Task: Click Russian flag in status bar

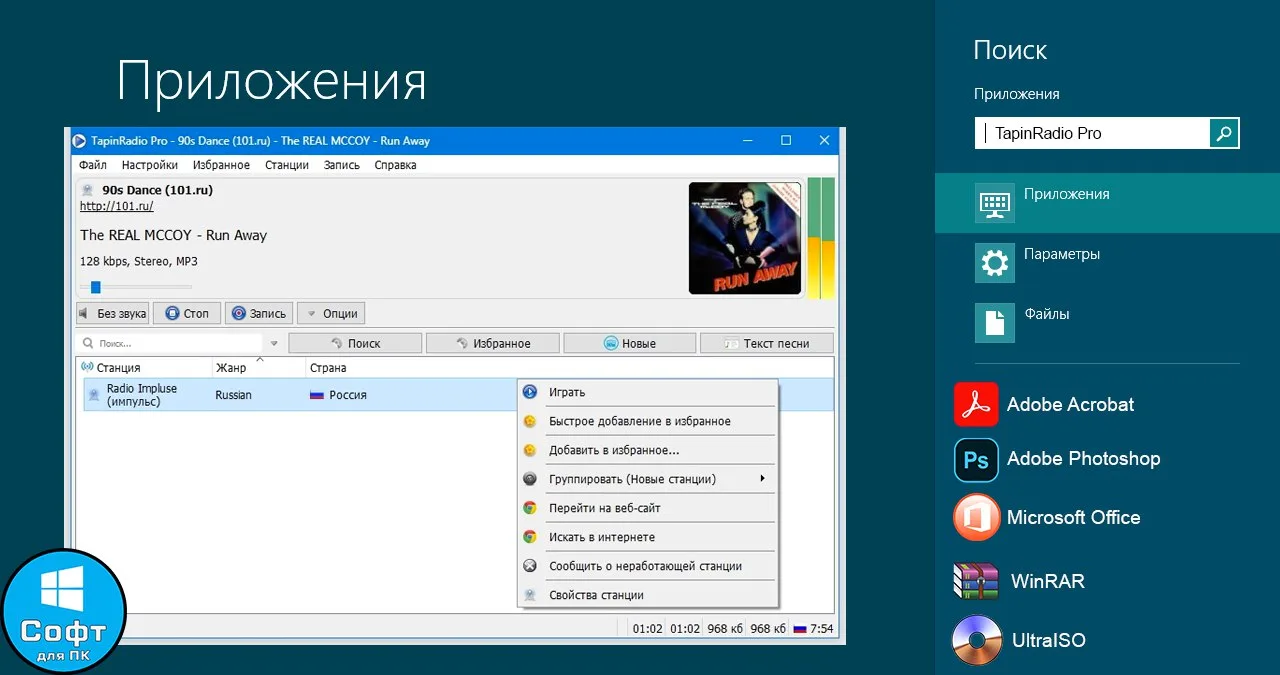Action: 799,629
